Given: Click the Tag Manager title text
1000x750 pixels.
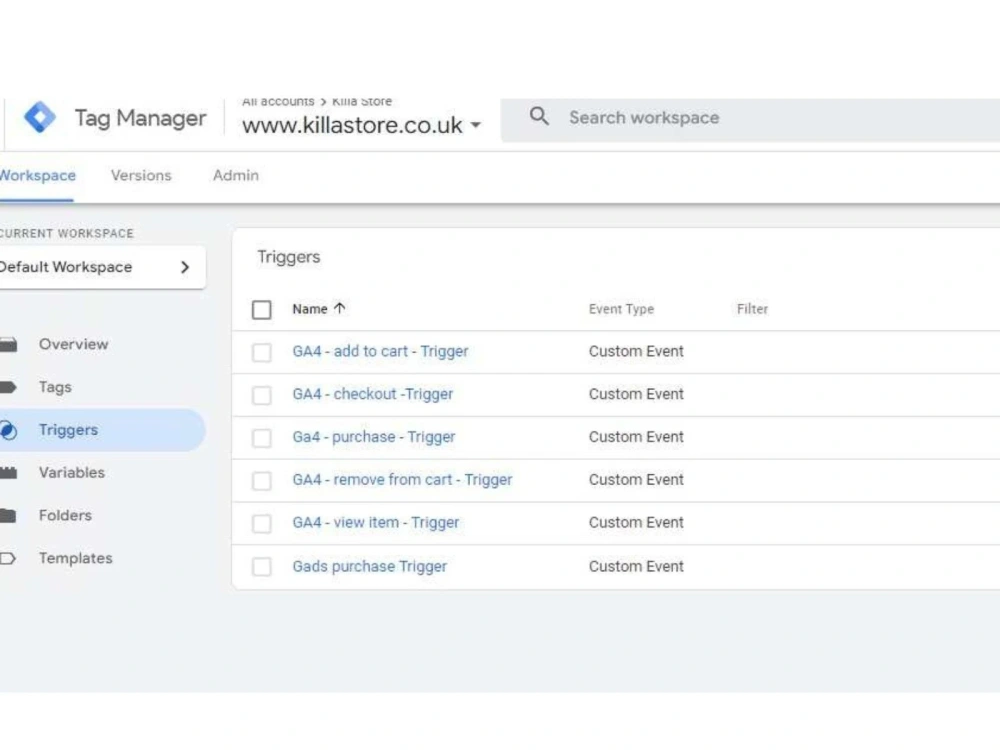Looking at the screenshot, I should (140, 118).
